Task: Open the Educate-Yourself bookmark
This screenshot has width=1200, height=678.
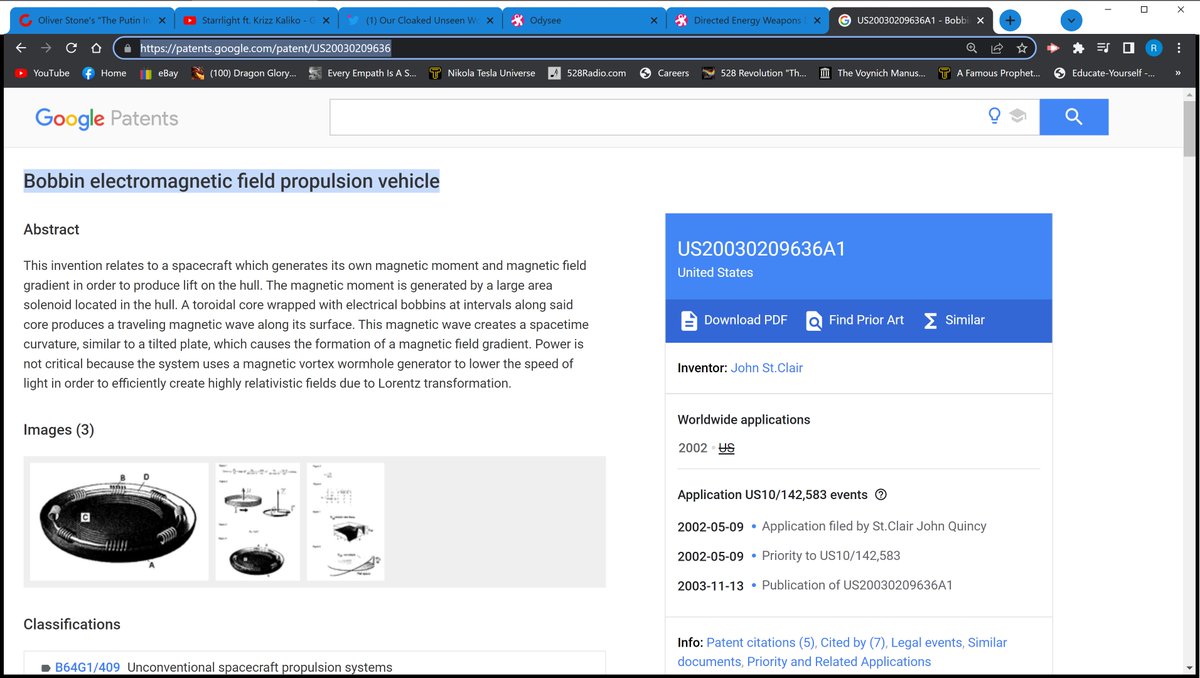Action: (x=1104, y=73)
